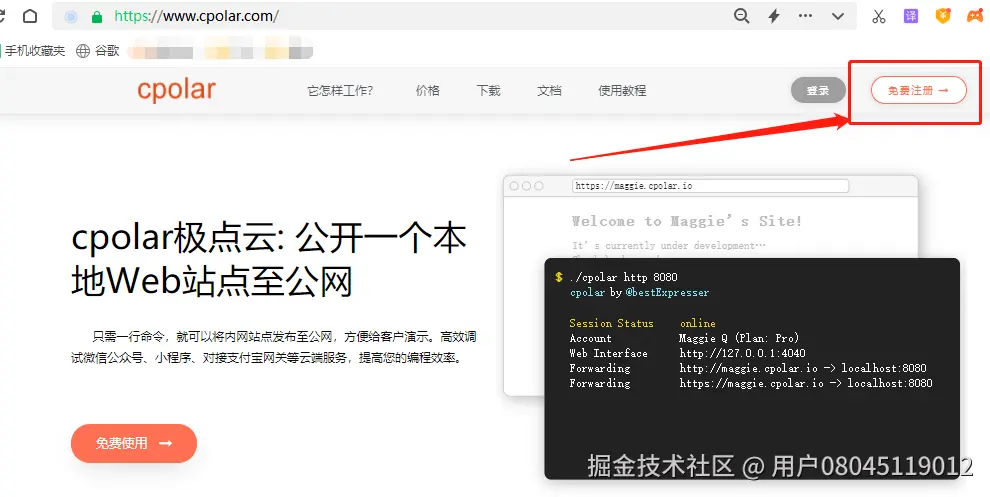Click the Welcome to Maggie's Site! text
Image resolution: width=990 pixels, height=497 pixels.
point(686,221)
